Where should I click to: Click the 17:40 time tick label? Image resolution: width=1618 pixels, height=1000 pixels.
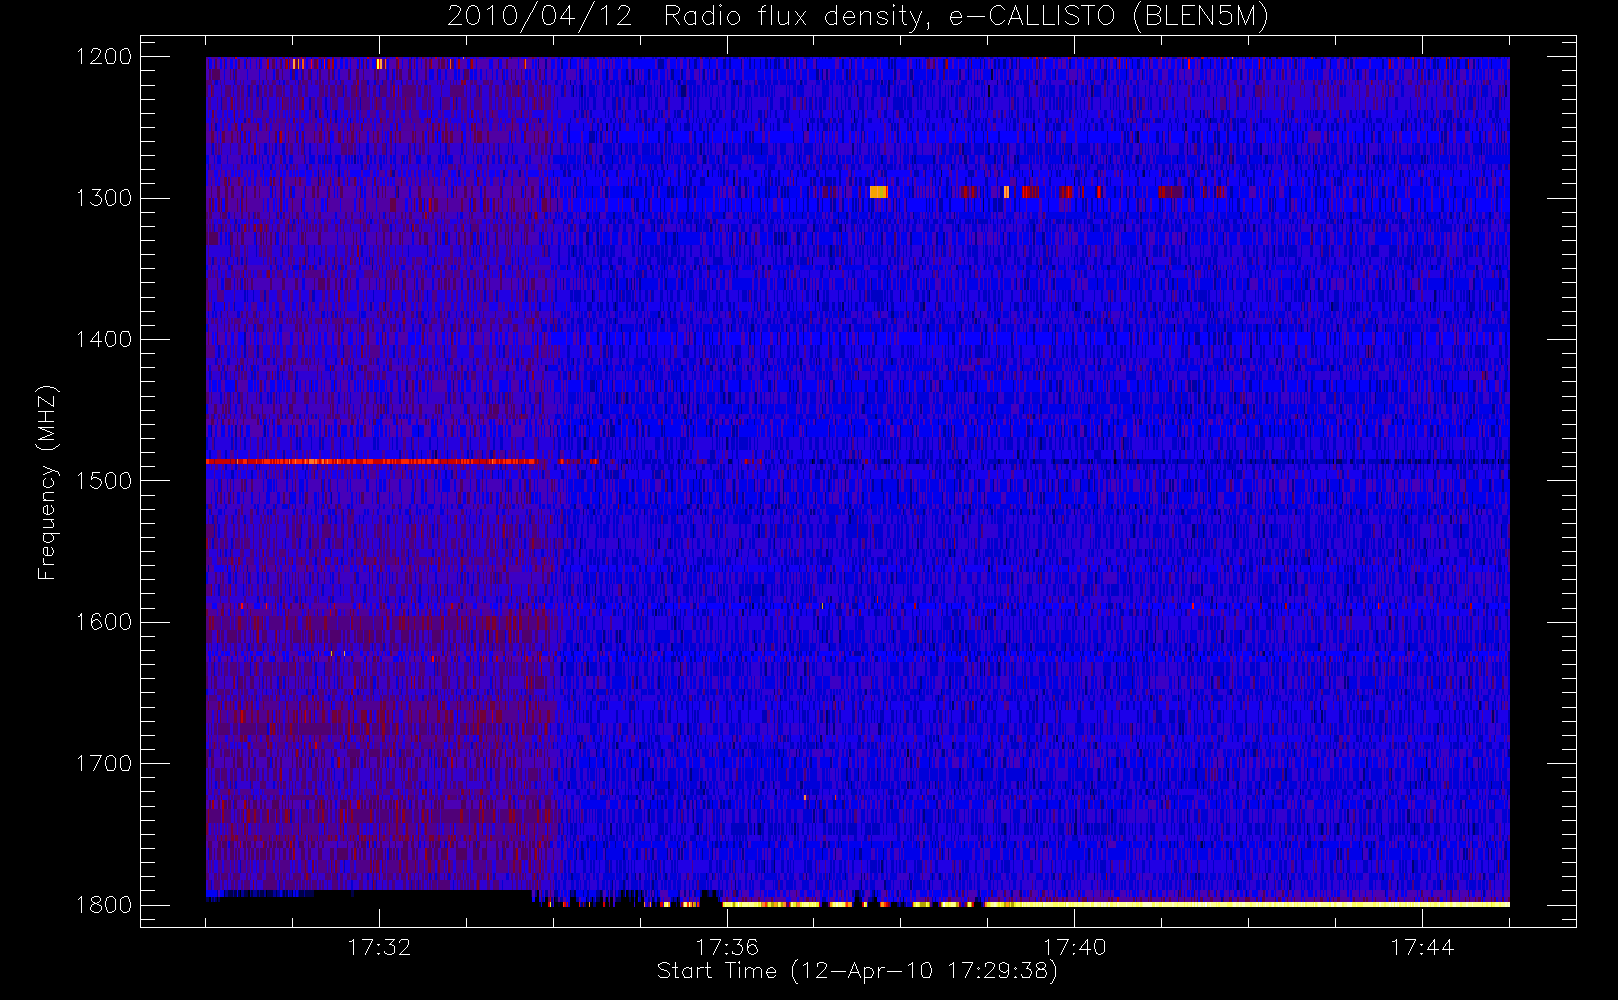pyautogui.click(x=1075, y=947)
